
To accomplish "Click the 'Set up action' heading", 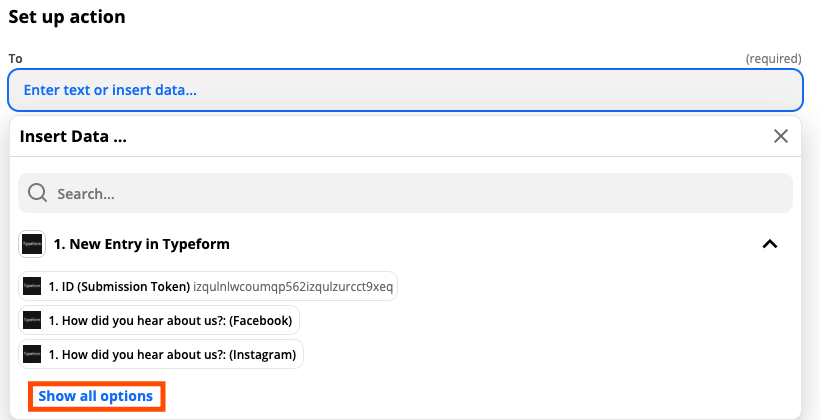I will coord(68,17).
